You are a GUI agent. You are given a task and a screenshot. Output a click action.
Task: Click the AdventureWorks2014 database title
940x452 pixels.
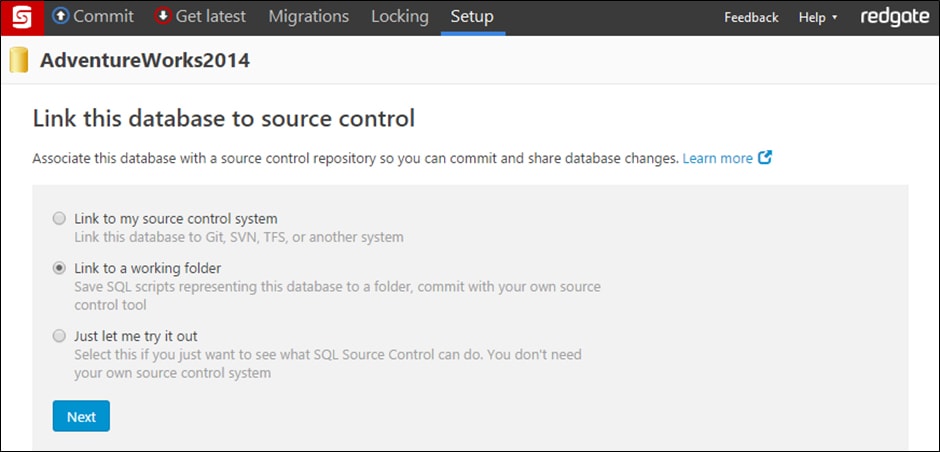(144, 61)
